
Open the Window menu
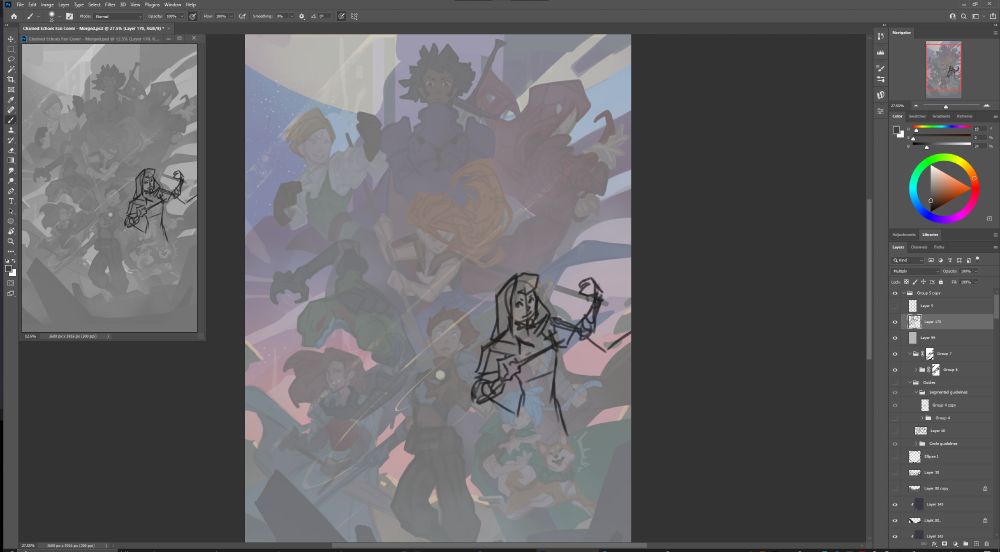[173, 4]
